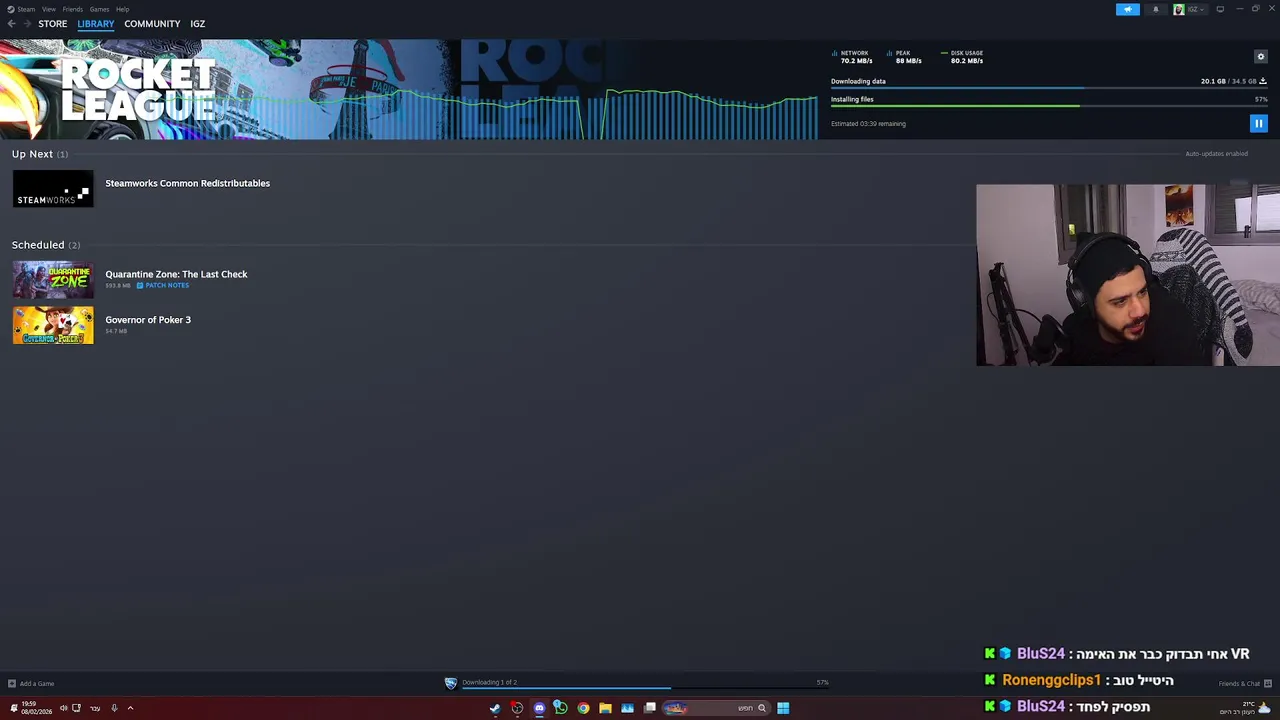Click the NETWORK 70.2 MB/s stat
1280x720 pixels.
pyautogui.click(x=853, y=57)
